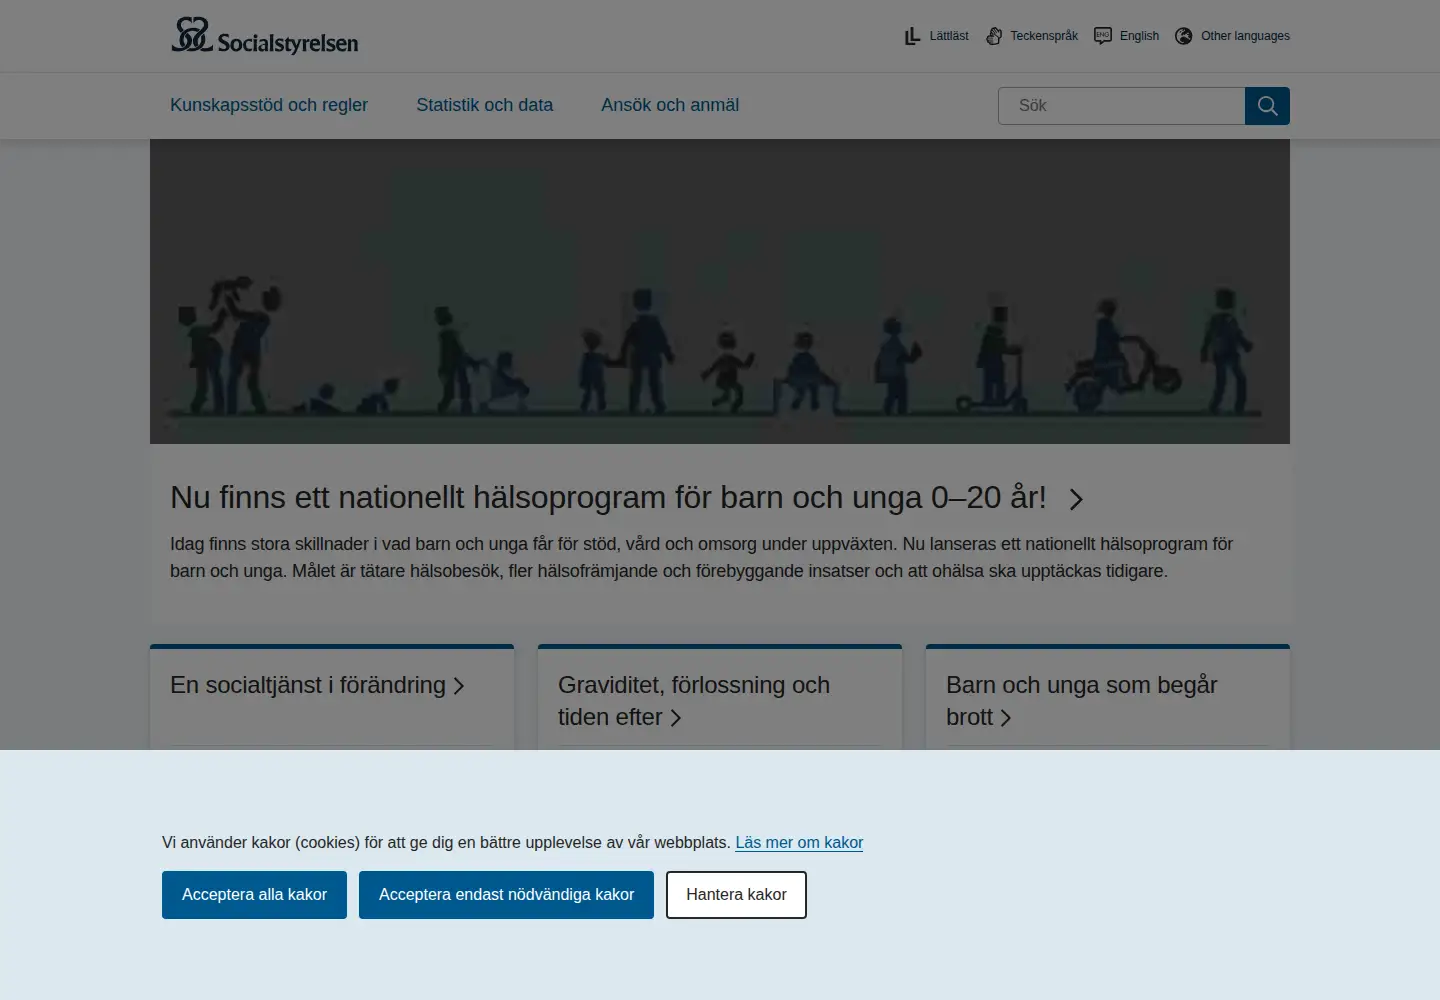This screenshot has height=1000, width=1440.
Task: Open Graviditet, förlossning och tiden efter card
Action: pos(694,701)
